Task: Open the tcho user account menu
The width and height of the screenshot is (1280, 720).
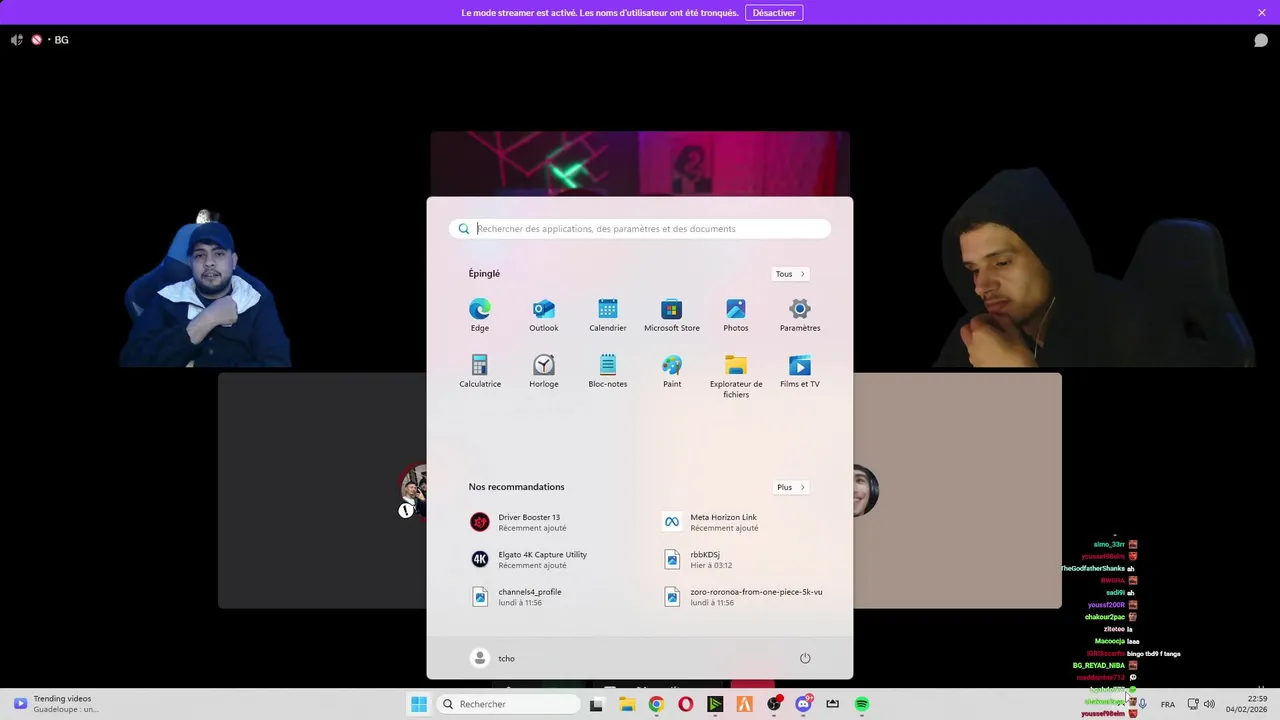Action: pyautogui.click(x=493, y=658)
